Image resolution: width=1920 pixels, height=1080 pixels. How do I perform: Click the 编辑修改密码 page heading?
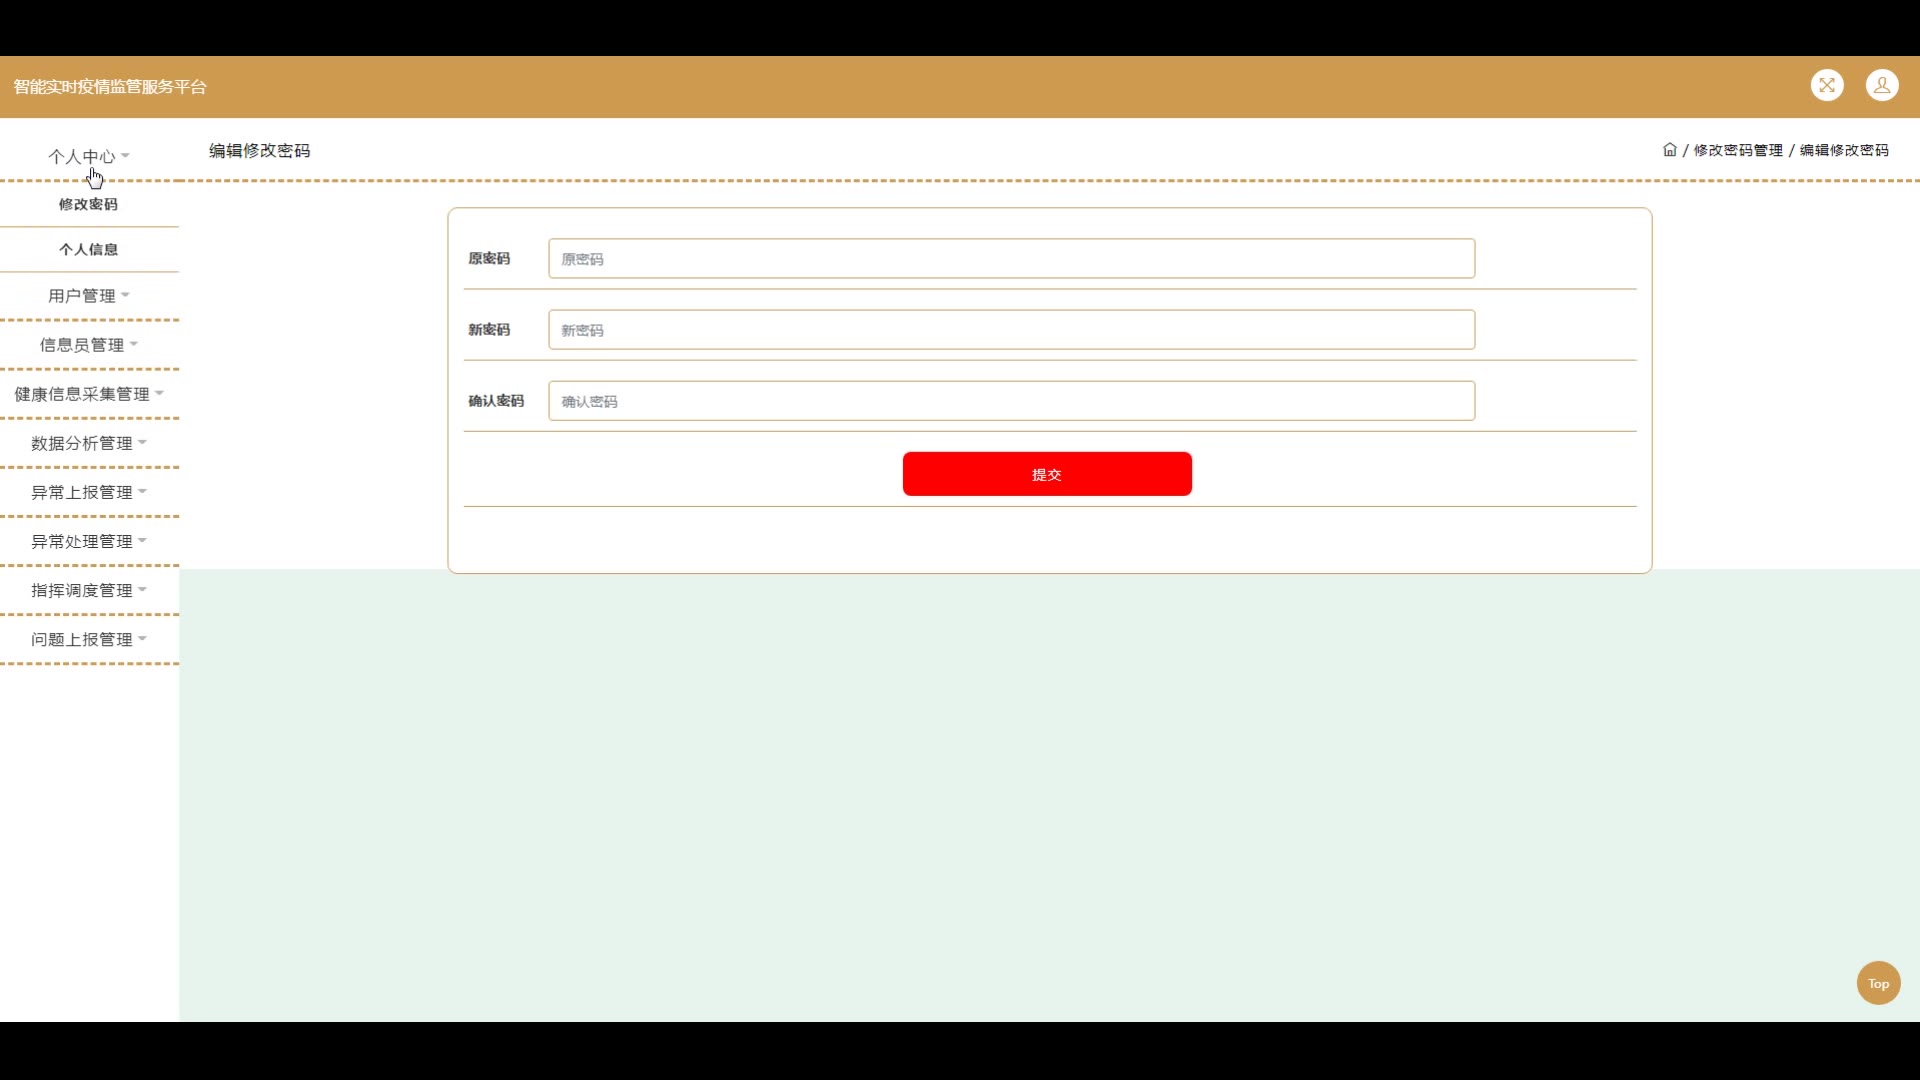tap(260, 151)
